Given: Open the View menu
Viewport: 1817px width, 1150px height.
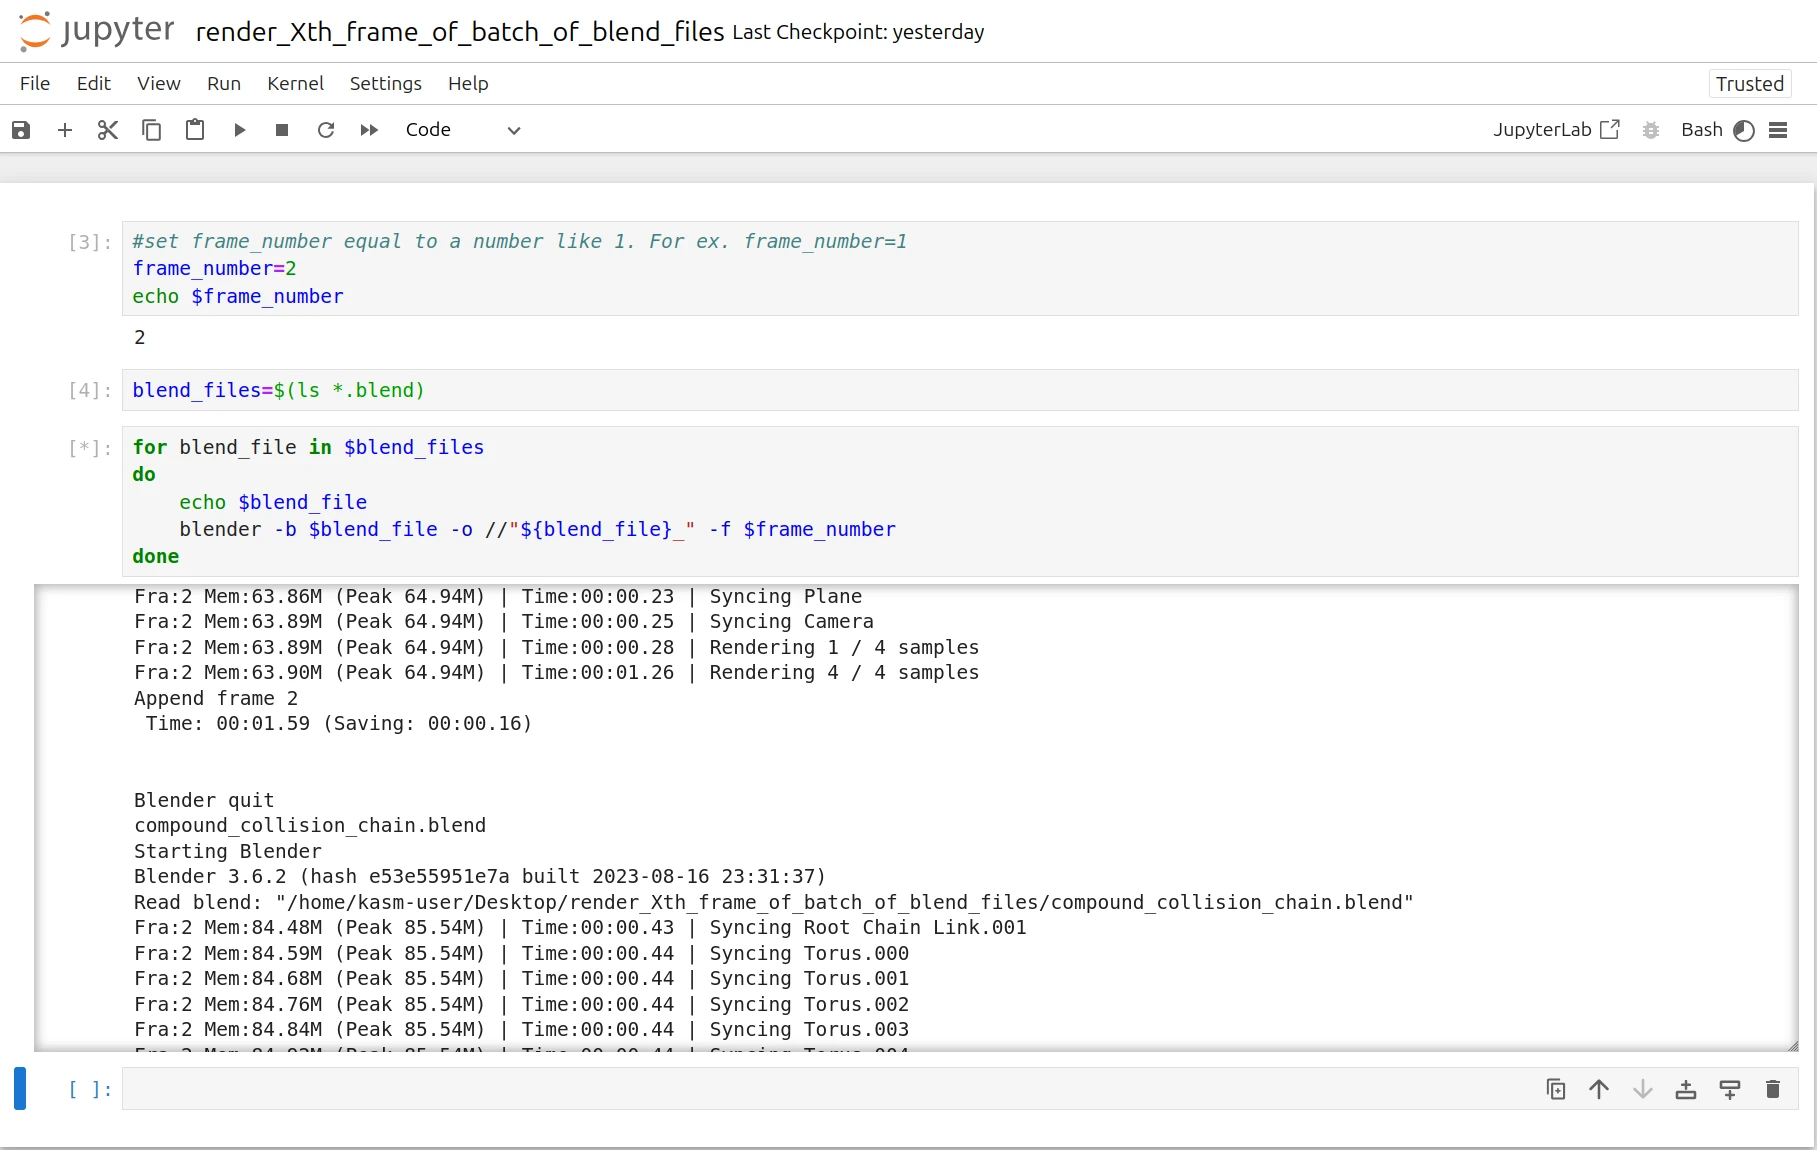Looking at the screenshot, I should pos(159,84).
